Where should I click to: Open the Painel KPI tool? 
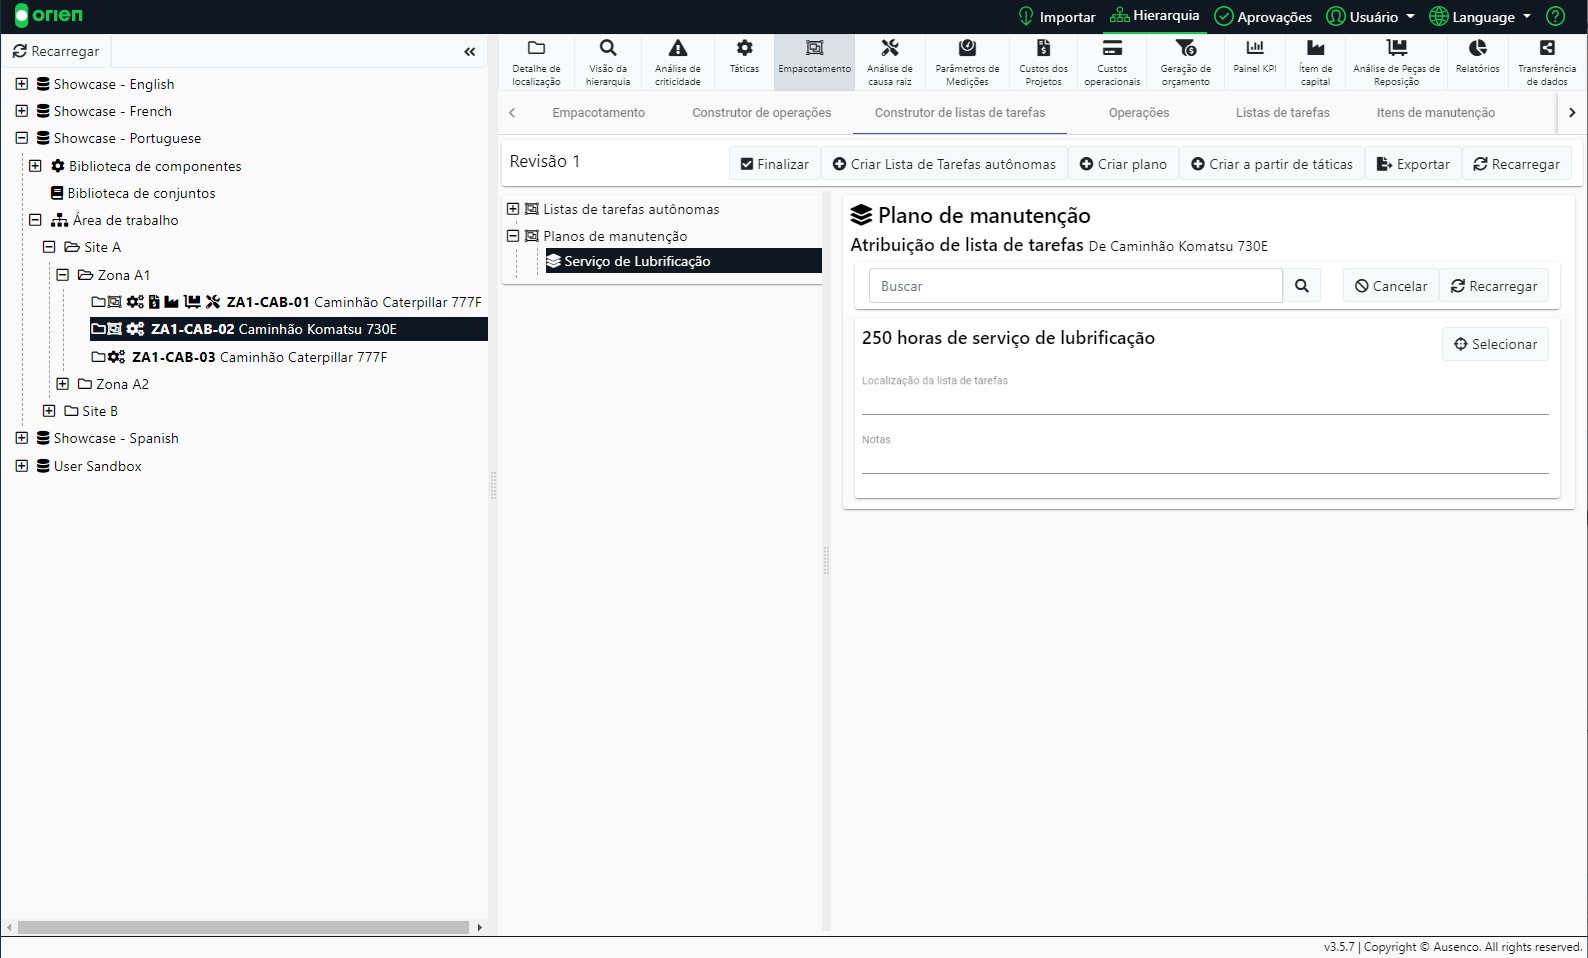click(1255, 62)
